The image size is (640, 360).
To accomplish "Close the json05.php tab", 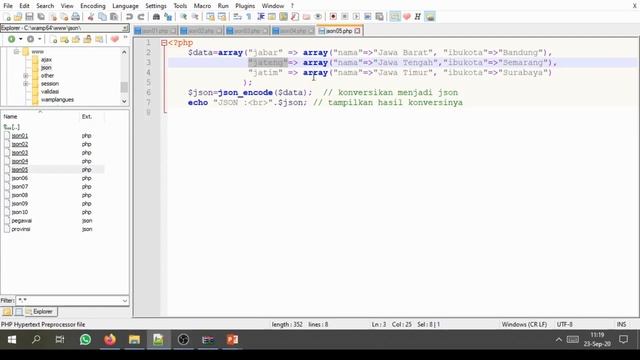I will (358, 31).
